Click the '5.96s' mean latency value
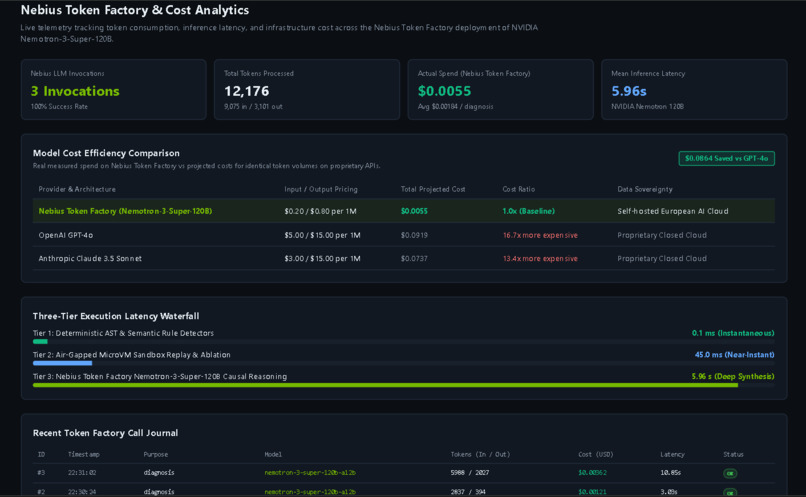The image size is (806, 497). (x=629, y=91)
